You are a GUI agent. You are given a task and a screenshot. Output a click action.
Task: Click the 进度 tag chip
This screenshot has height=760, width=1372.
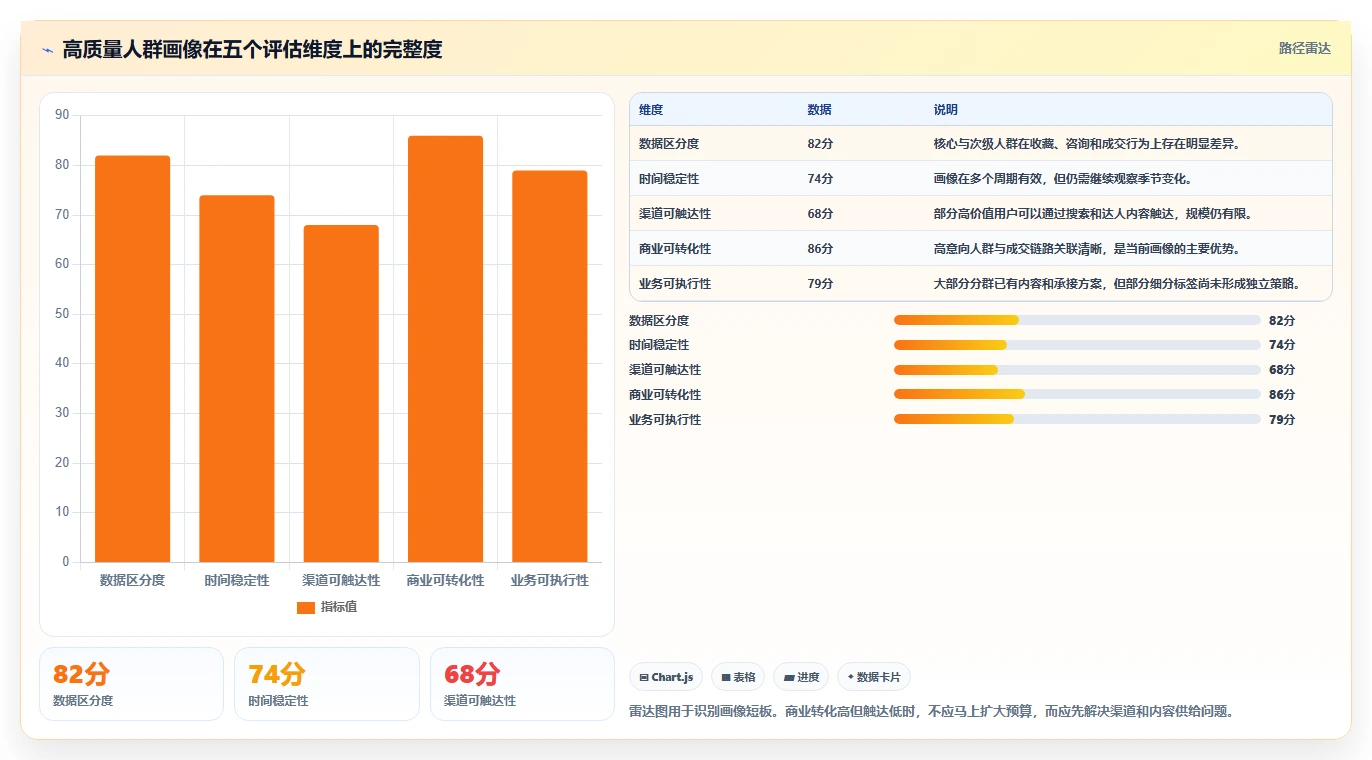pyautogui.click(x=801, y=677)
